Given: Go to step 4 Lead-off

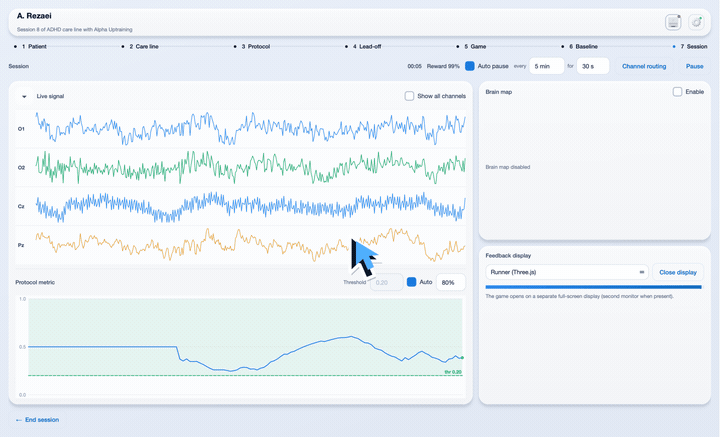Looking at the screenshot, I should [367, 46].
